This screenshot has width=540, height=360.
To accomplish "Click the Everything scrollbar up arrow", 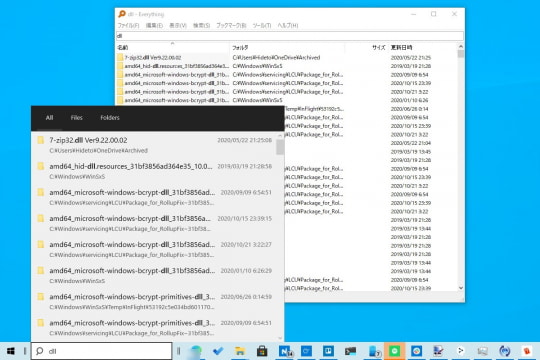I will click(461, 47).
